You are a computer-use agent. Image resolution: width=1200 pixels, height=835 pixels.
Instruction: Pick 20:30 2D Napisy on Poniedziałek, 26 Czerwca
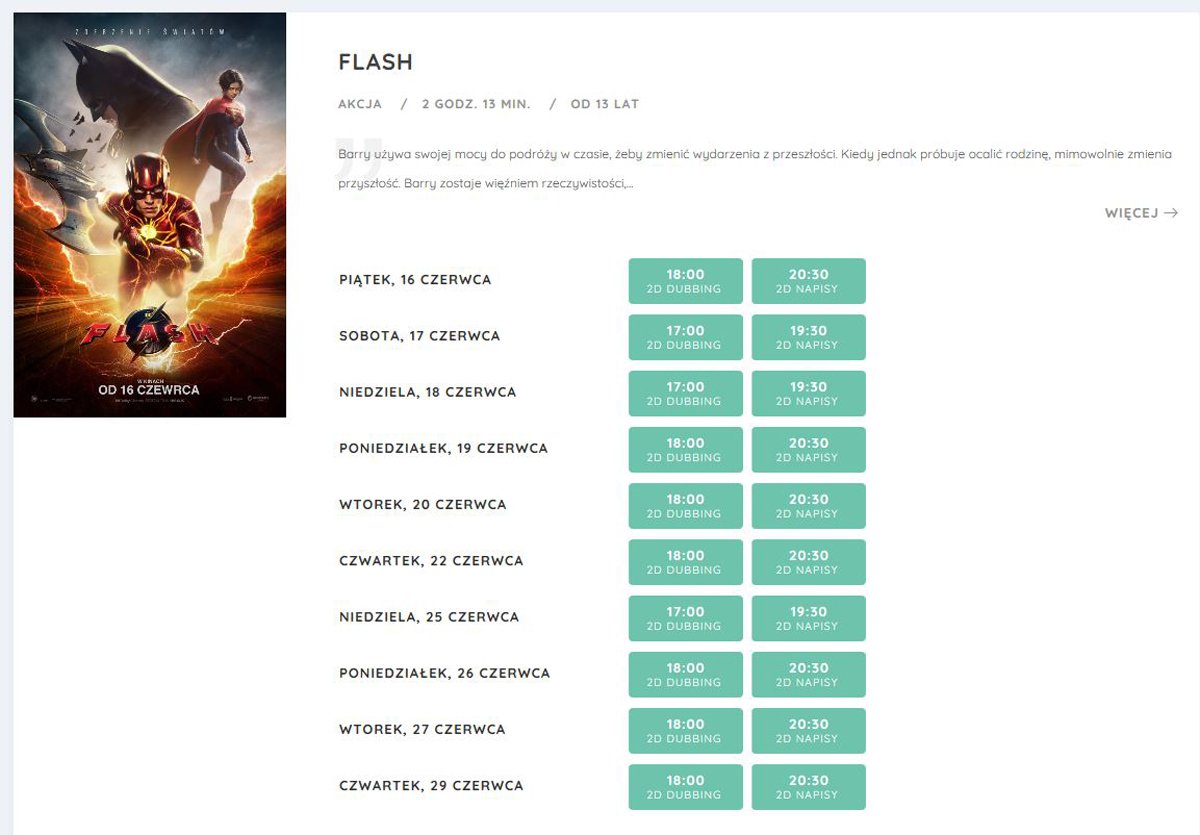pyautogui.click(x=809, y=674)
